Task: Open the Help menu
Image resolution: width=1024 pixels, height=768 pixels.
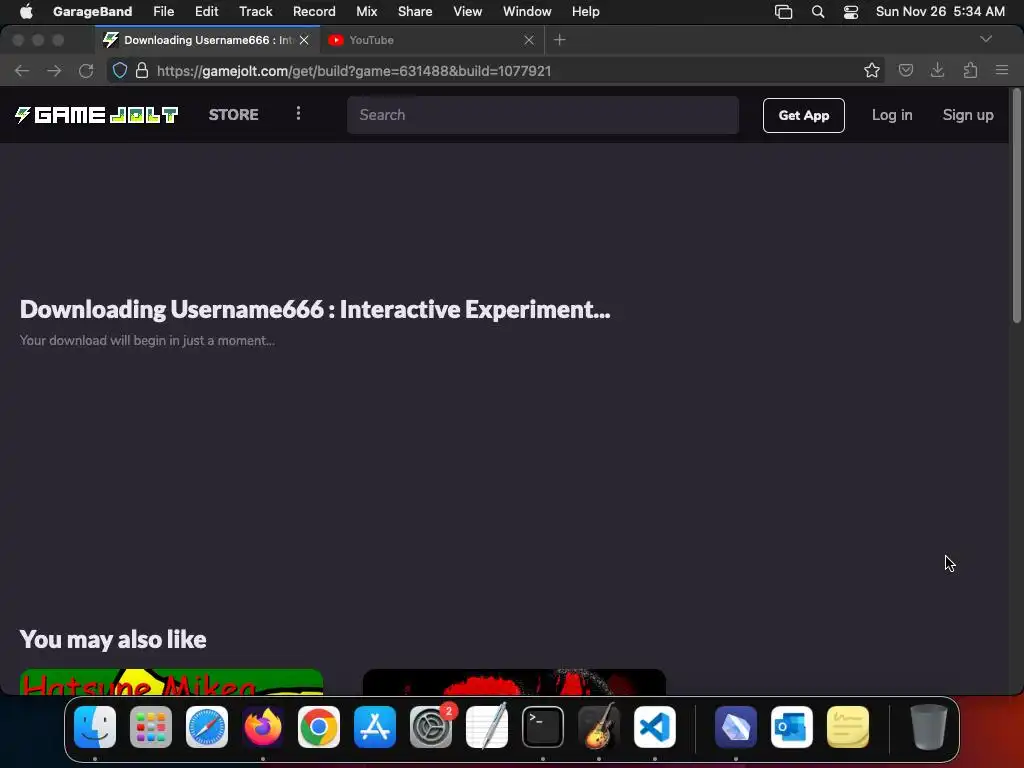Action: (586, 11)
